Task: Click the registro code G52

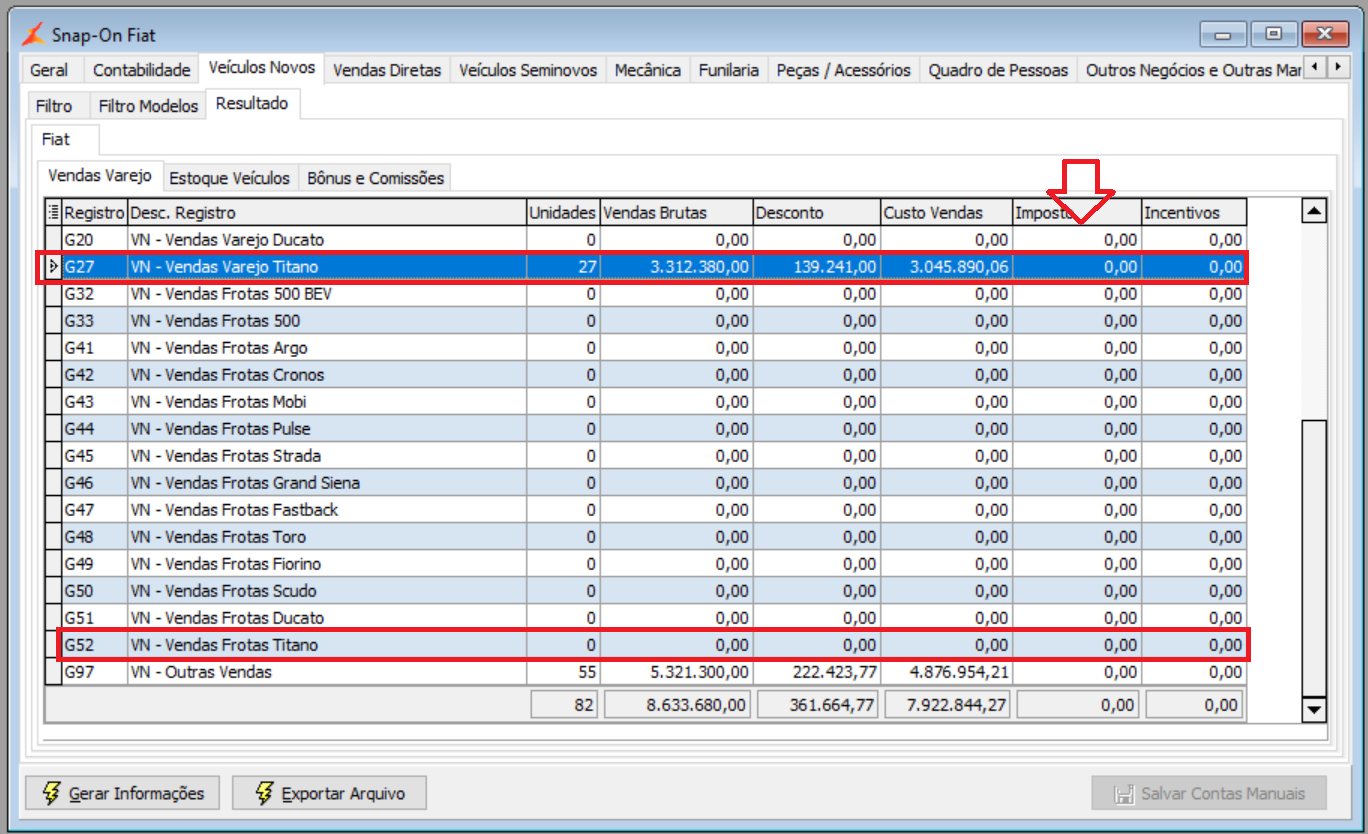Action: point(79,645)
